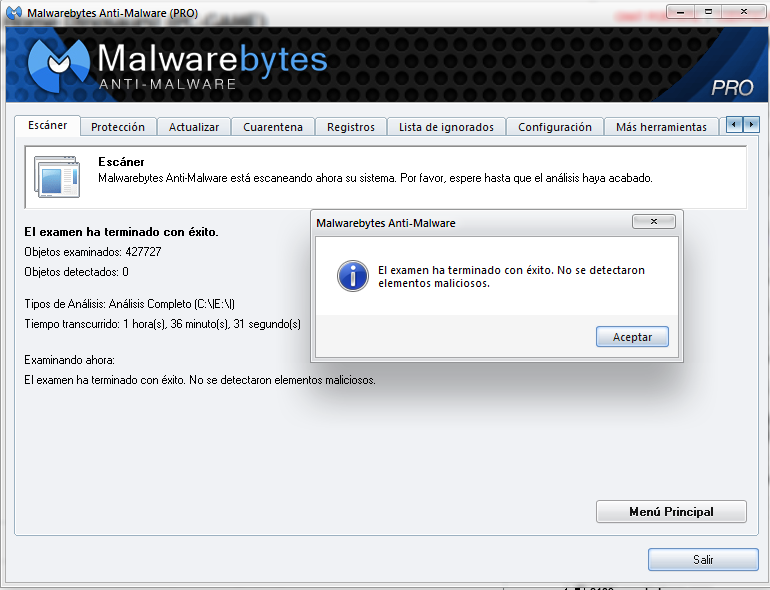Click the left tab scroll arrow
770x590 pixels.
[734, 125]
